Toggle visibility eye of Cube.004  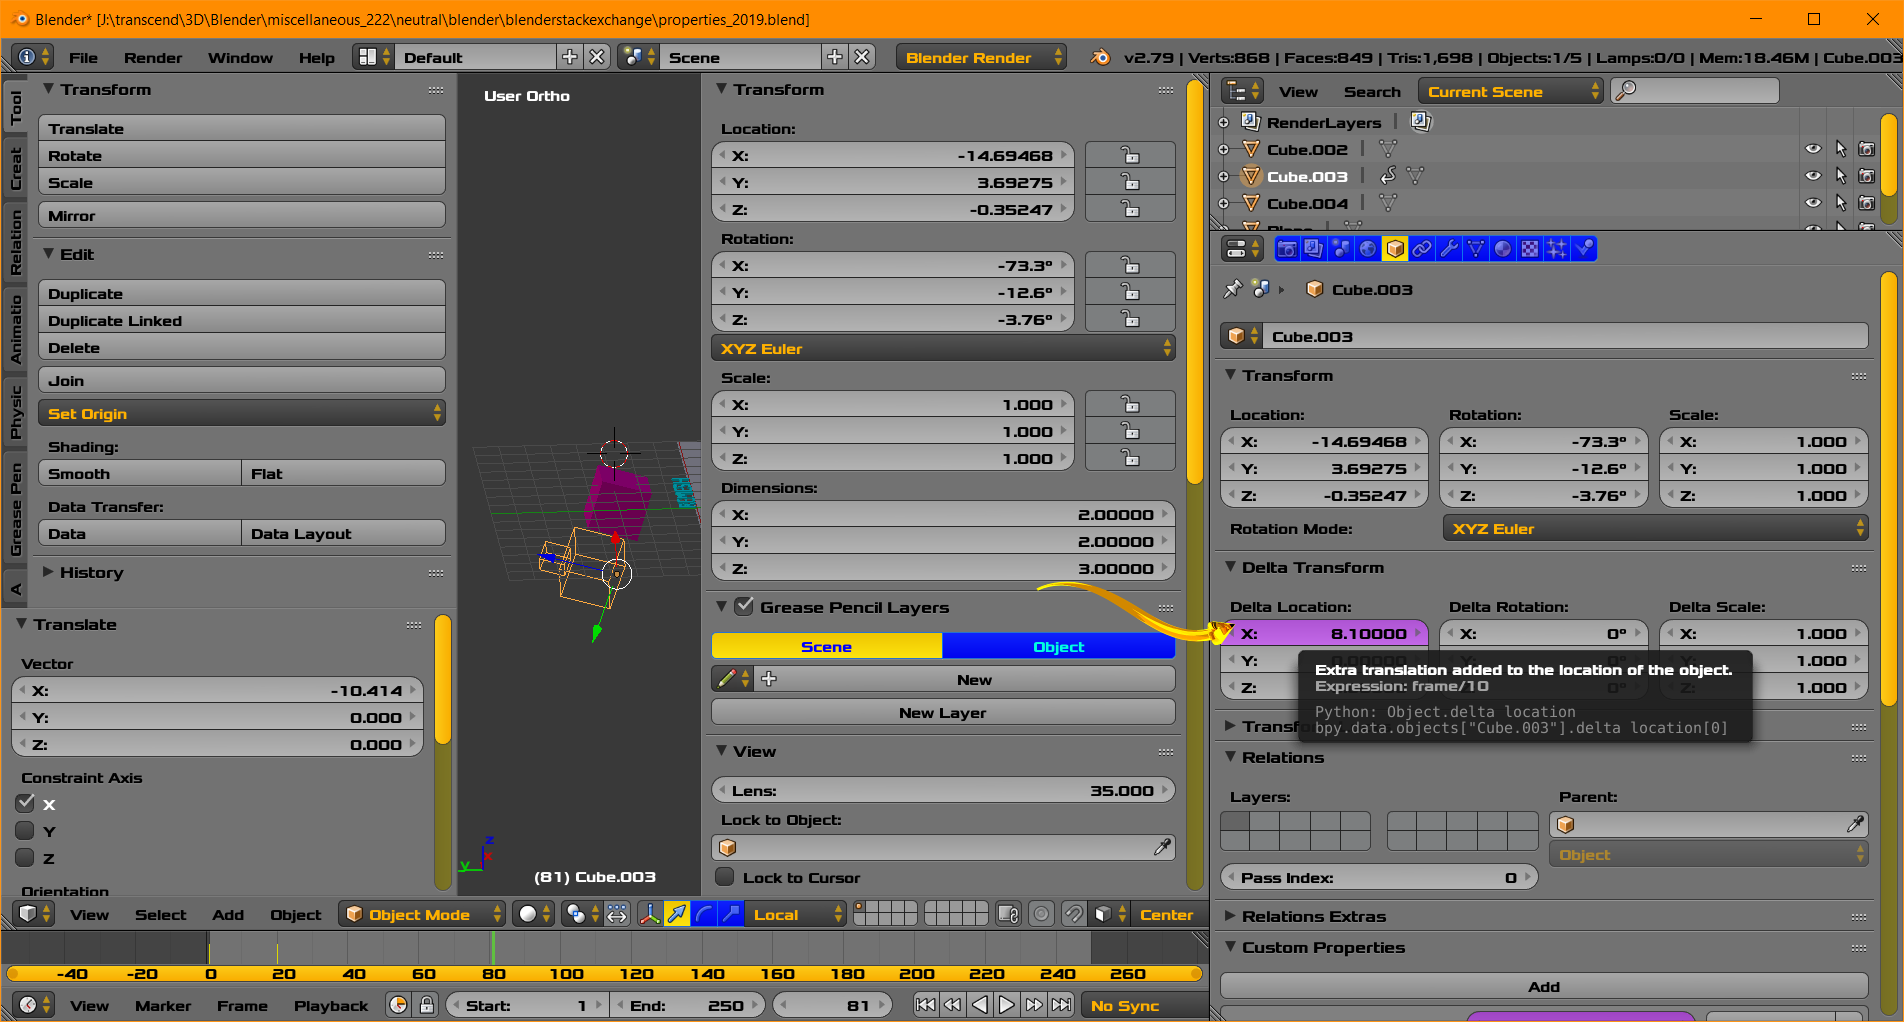point(1813,203)
